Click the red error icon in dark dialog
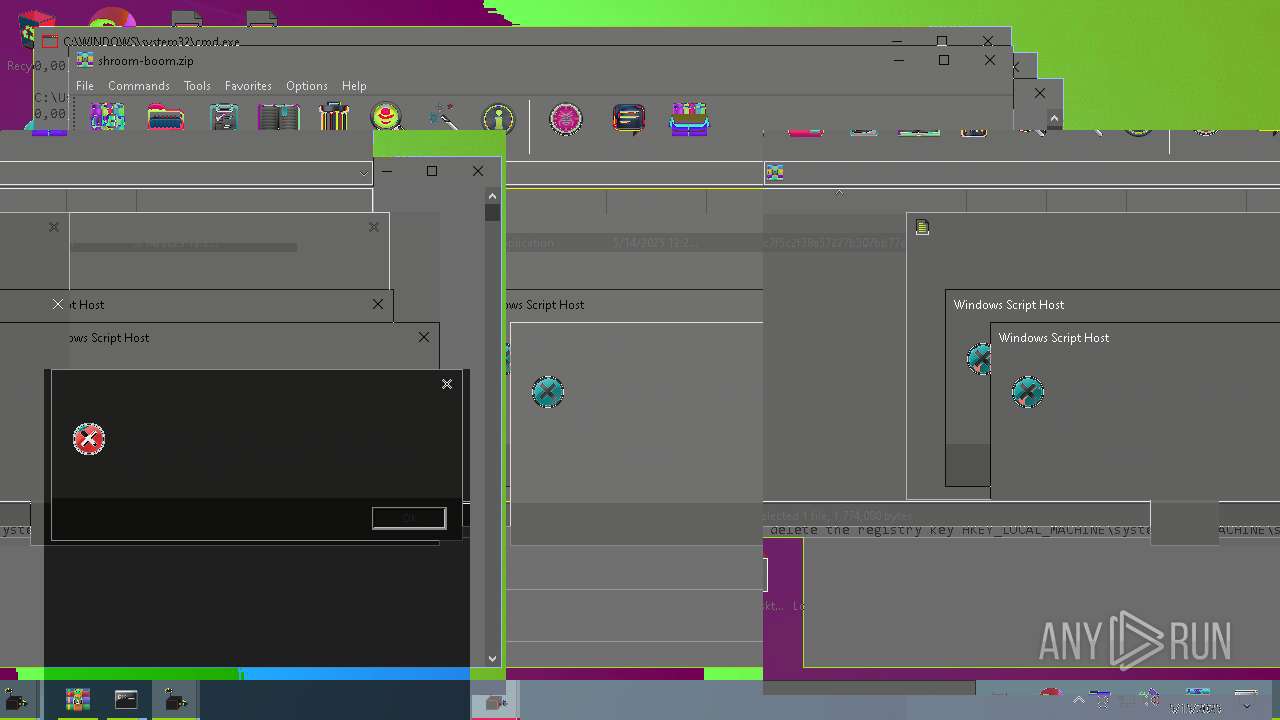1280x720 pixels. 89,439
